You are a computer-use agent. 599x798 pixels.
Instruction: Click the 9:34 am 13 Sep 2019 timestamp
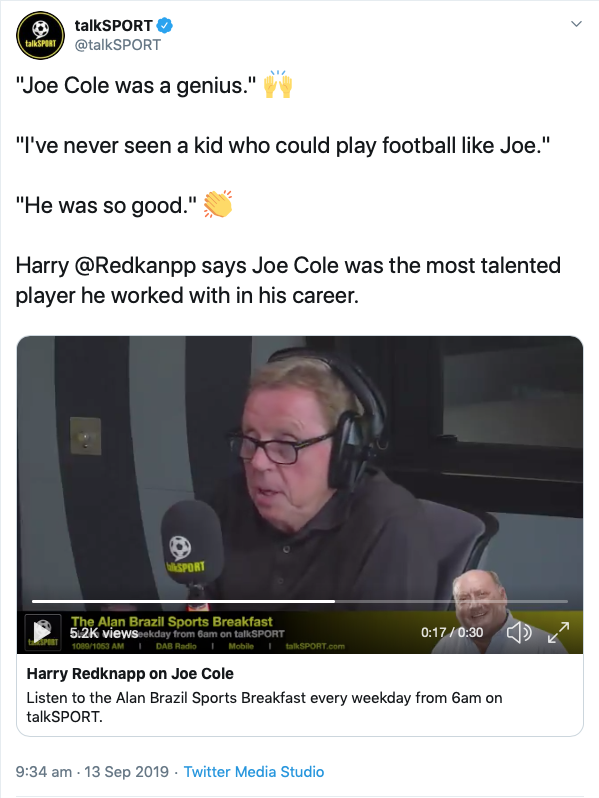(92, 772)
